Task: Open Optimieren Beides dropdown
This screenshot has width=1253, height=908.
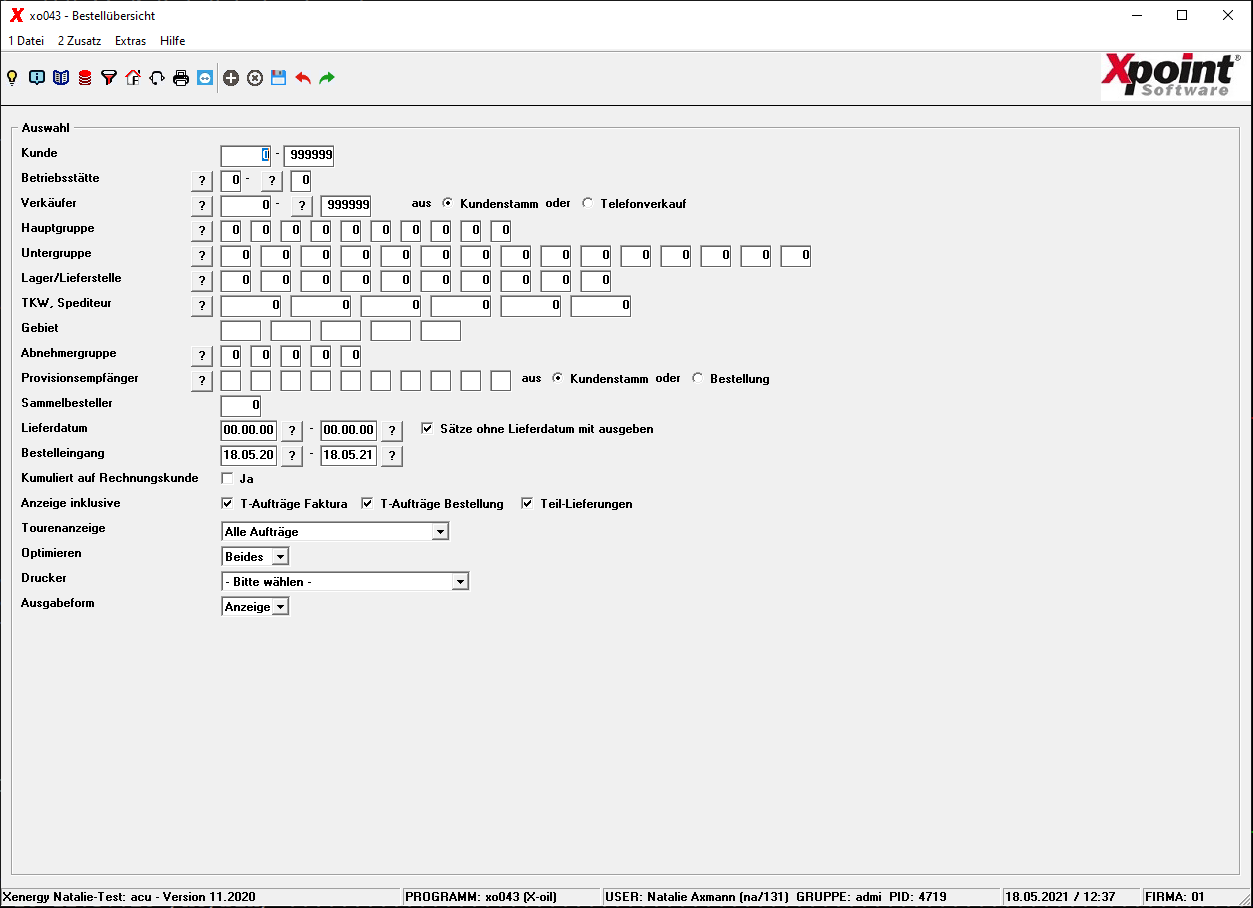Action: [255, 556]
